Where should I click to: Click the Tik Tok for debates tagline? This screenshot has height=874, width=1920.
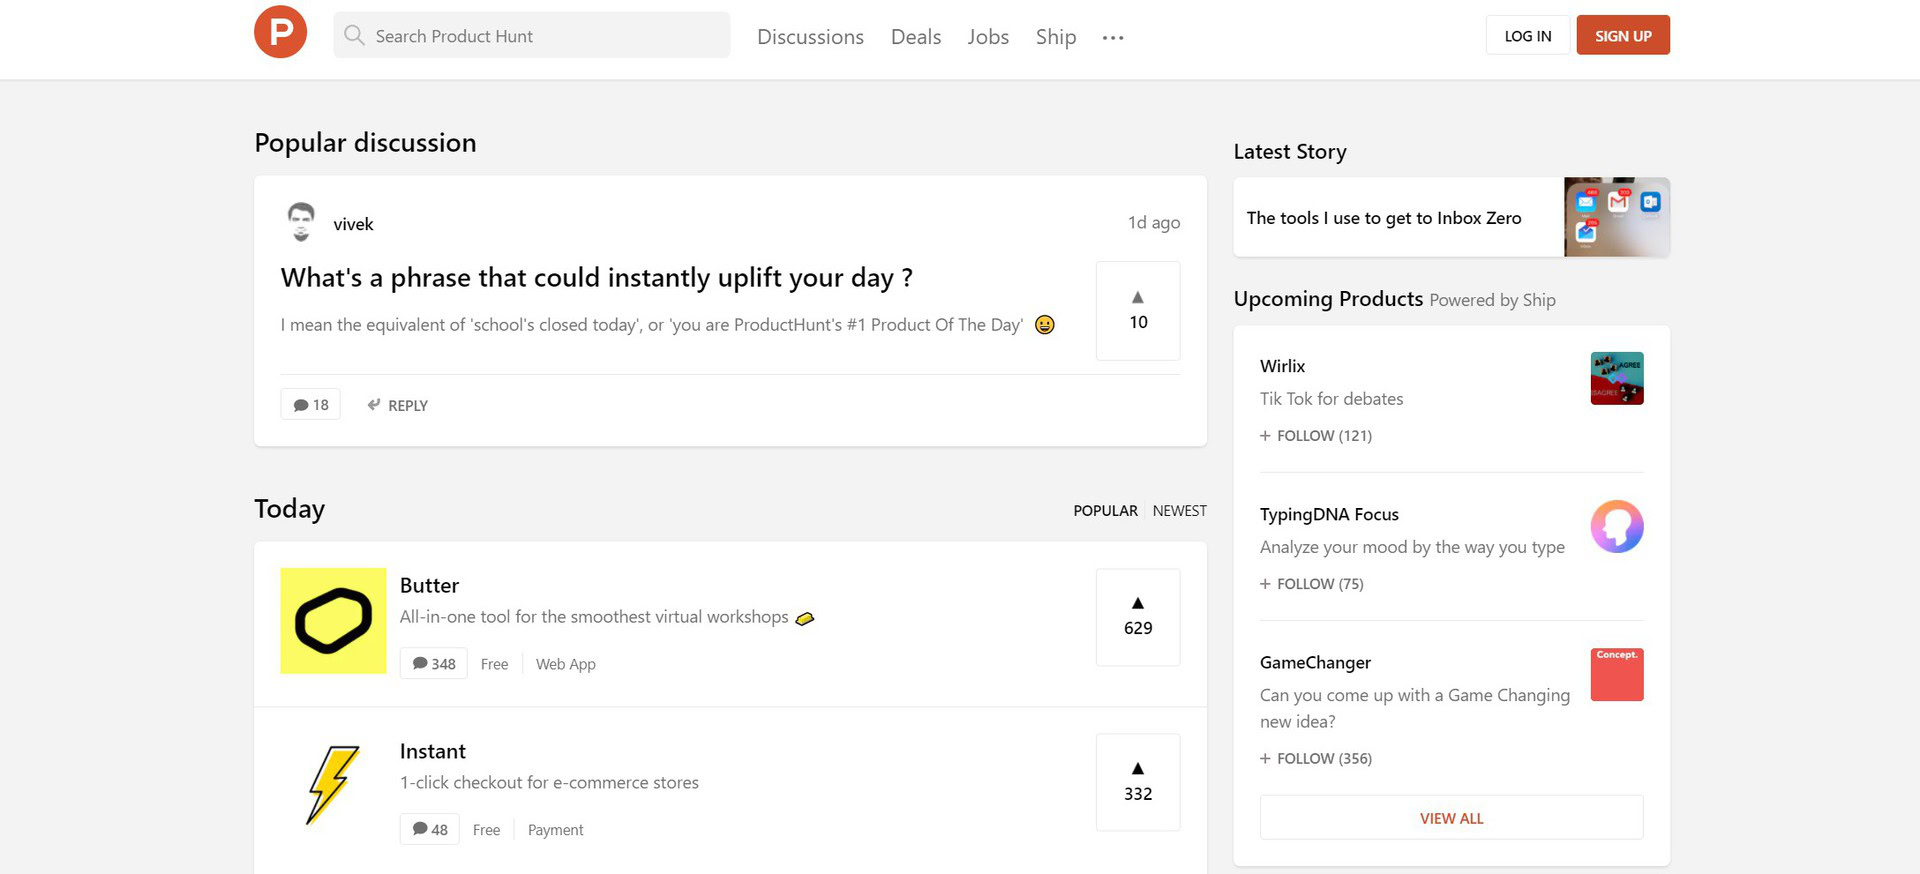pyautogui.click(x=1331, y=399)
